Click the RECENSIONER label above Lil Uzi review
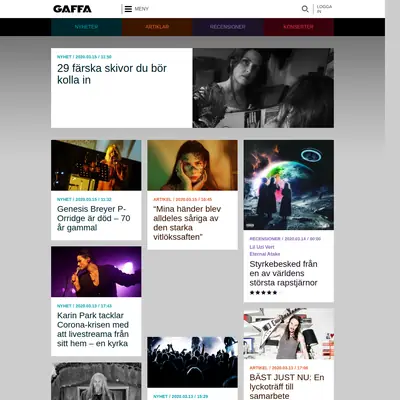 coord(265,239)
